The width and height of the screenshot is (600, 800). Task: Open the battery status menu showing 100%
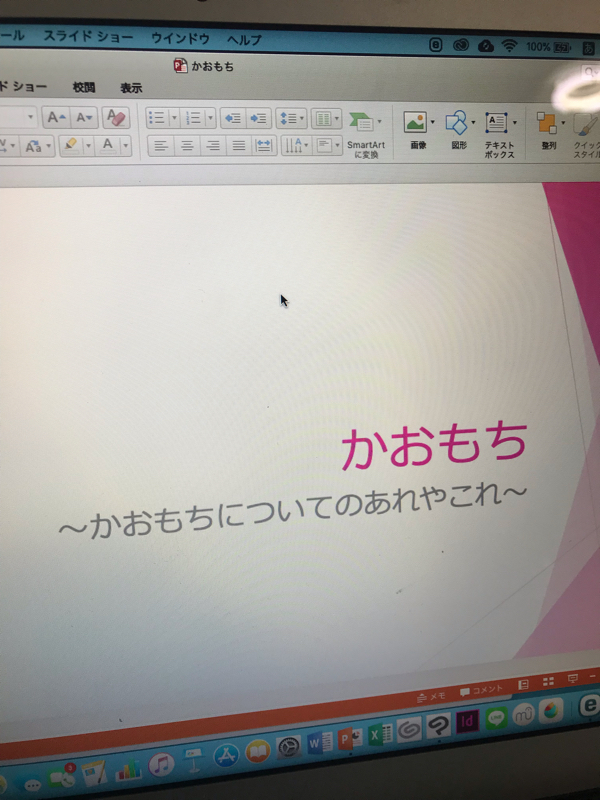(x=548, y=47)
